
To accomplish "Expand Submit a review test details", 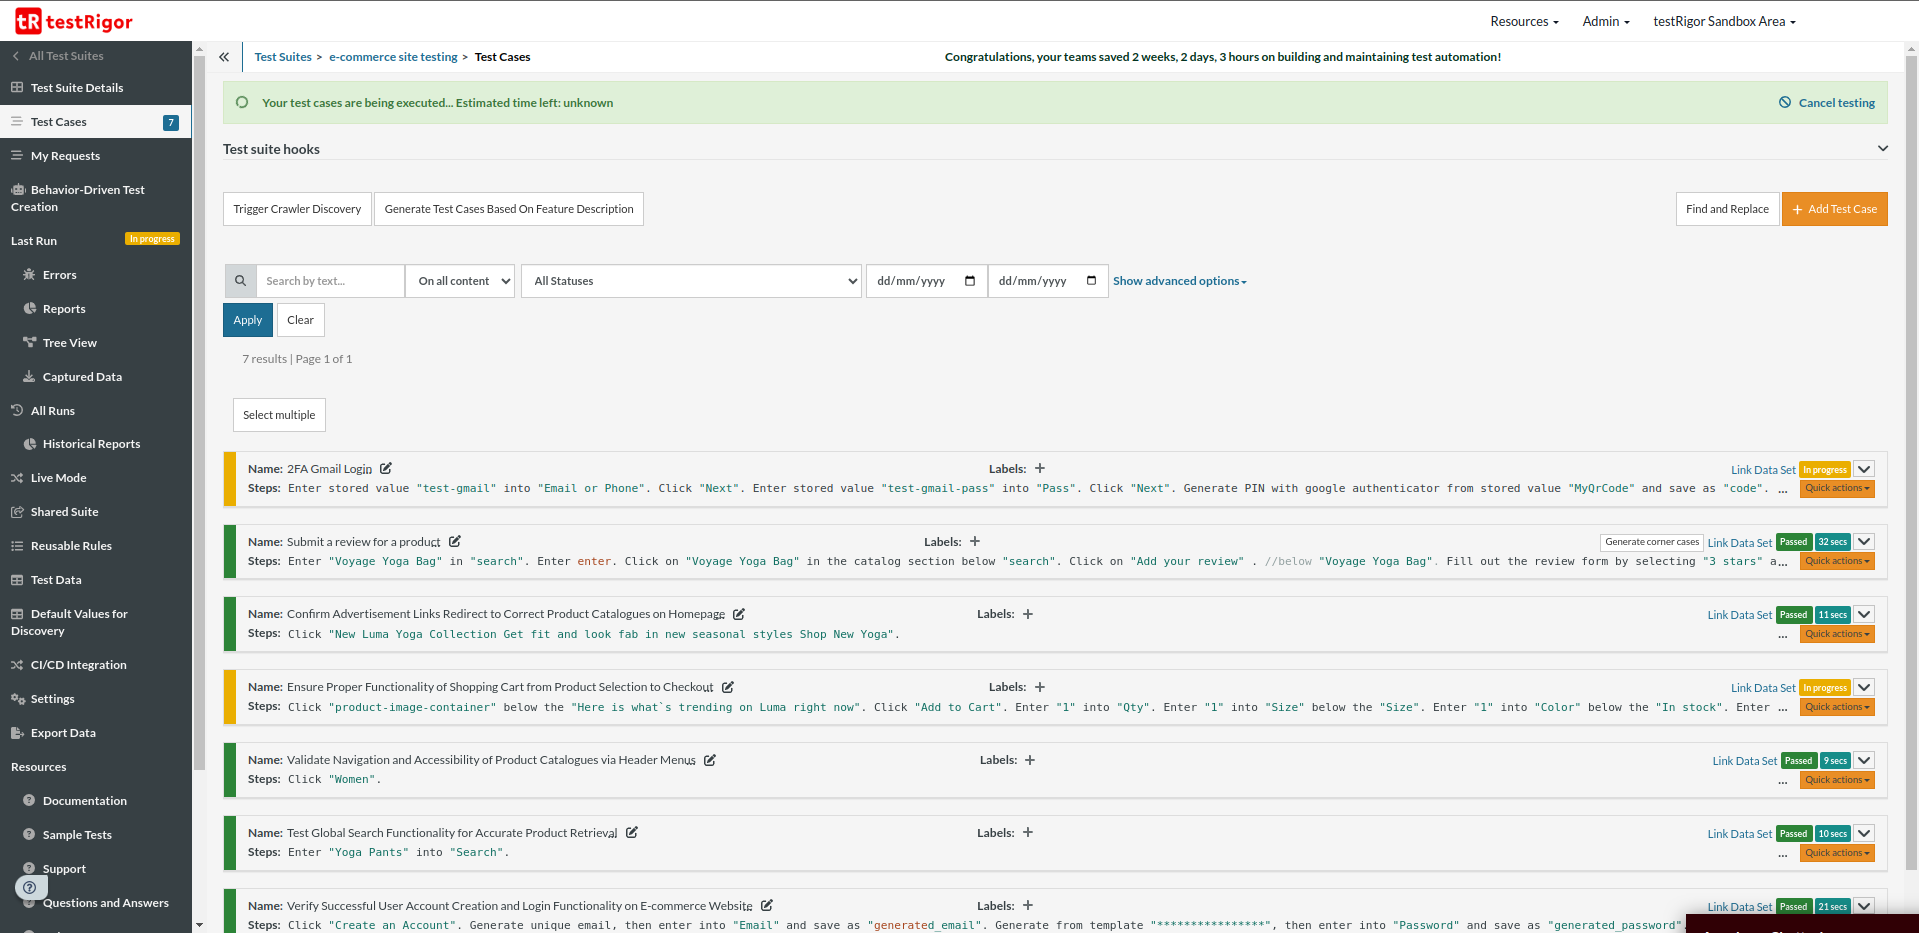I will pyautogui.click(x=1864, y=542).
